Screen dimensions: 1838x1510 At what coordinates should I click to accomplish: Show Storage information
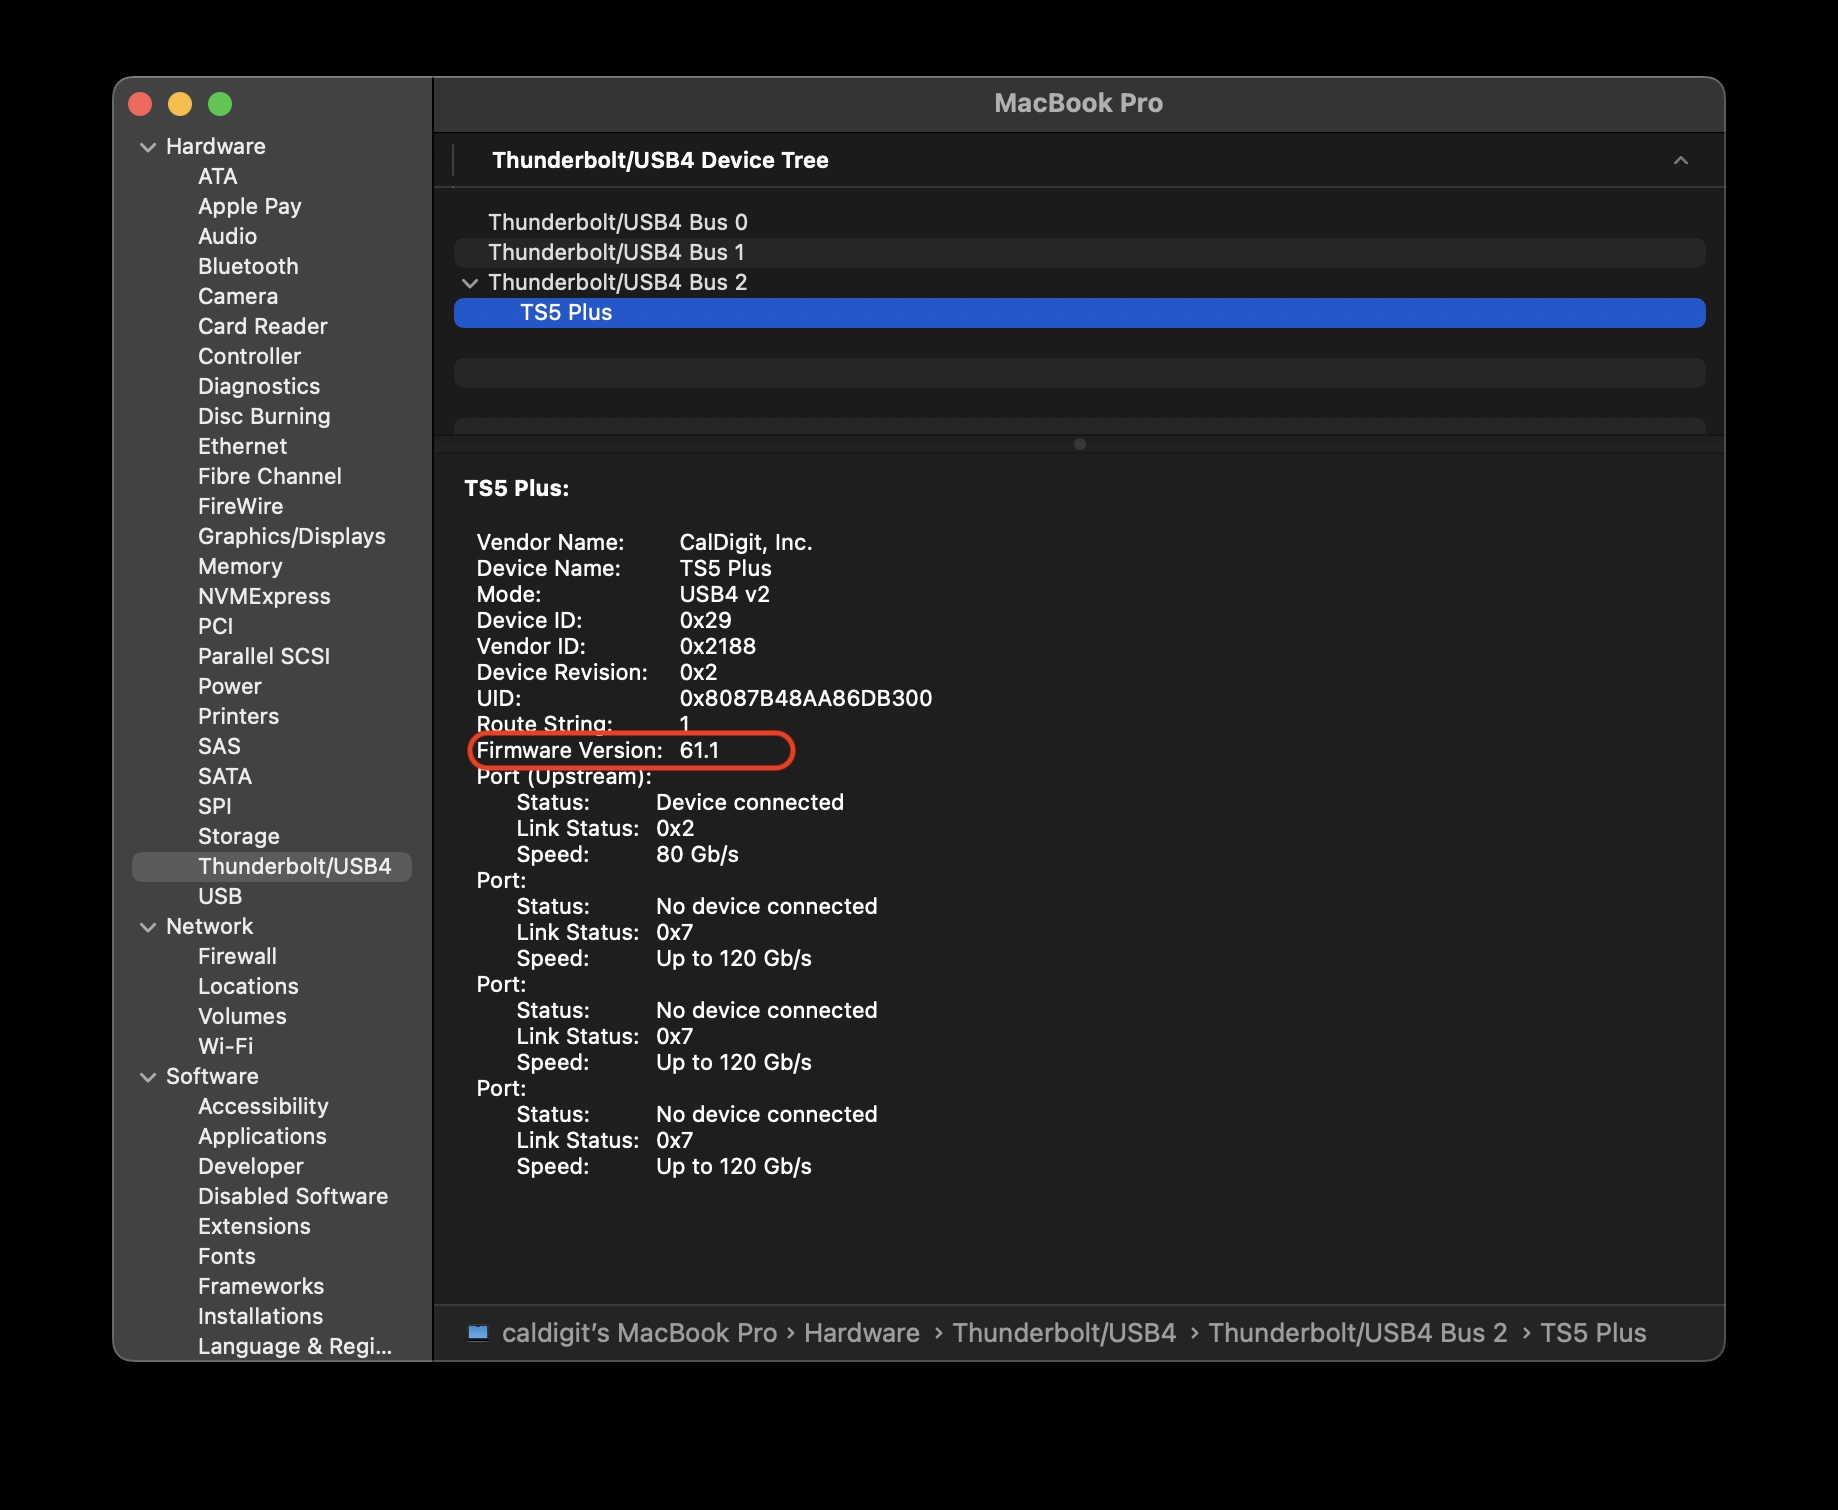[x=238, y=836]
